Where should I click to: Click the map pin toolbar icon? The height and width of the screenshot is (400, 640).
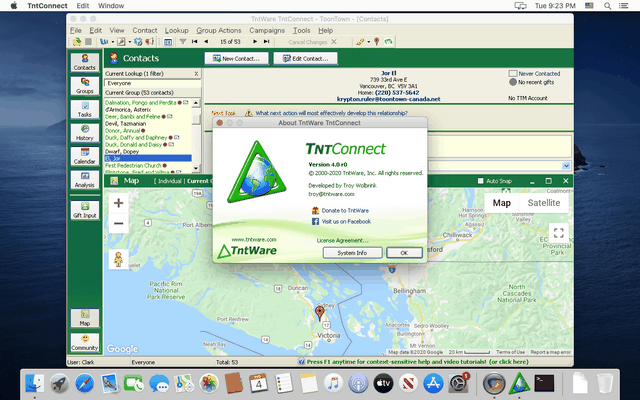click(377, 42)
